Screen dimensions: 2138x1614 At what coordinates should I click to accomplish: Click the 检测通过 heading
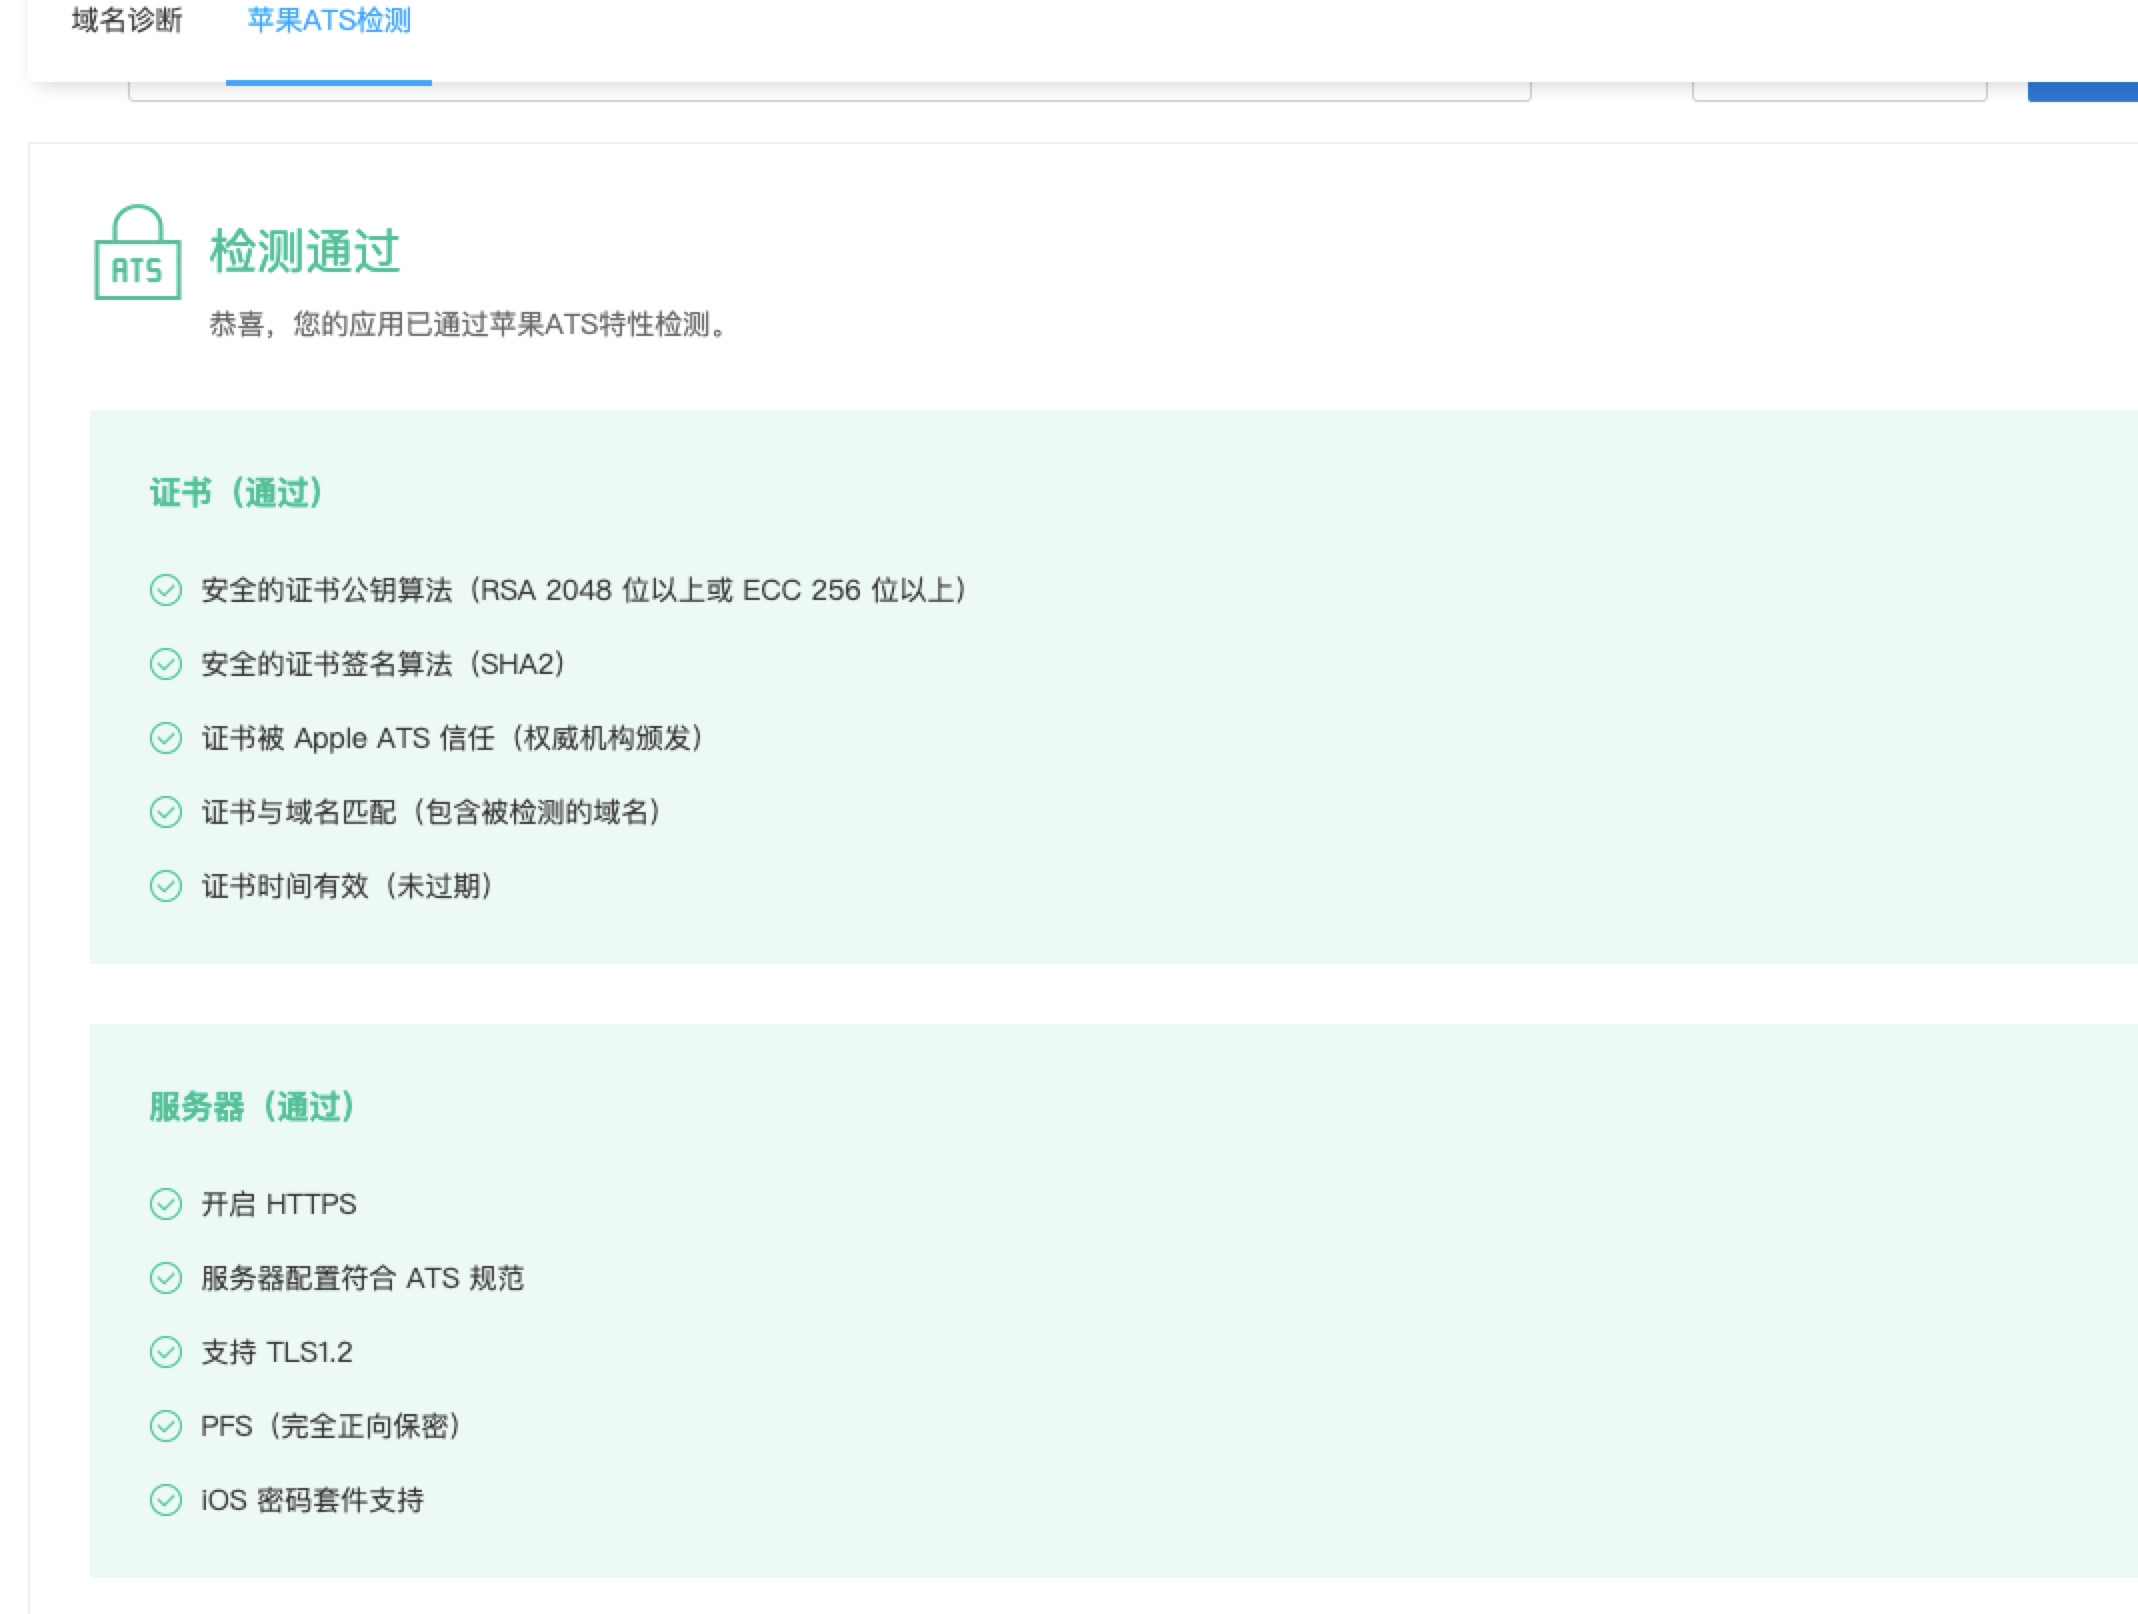[x=305, y=251]
